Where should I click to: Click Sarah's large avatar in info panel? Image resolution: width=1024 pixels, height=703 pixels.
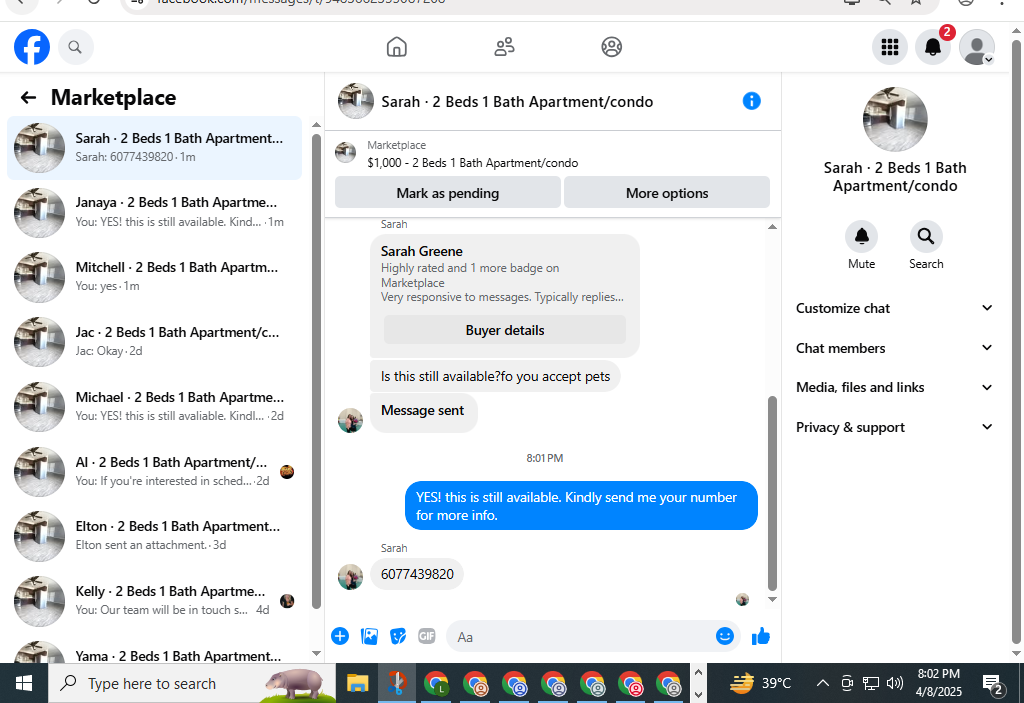click(895, 120)
